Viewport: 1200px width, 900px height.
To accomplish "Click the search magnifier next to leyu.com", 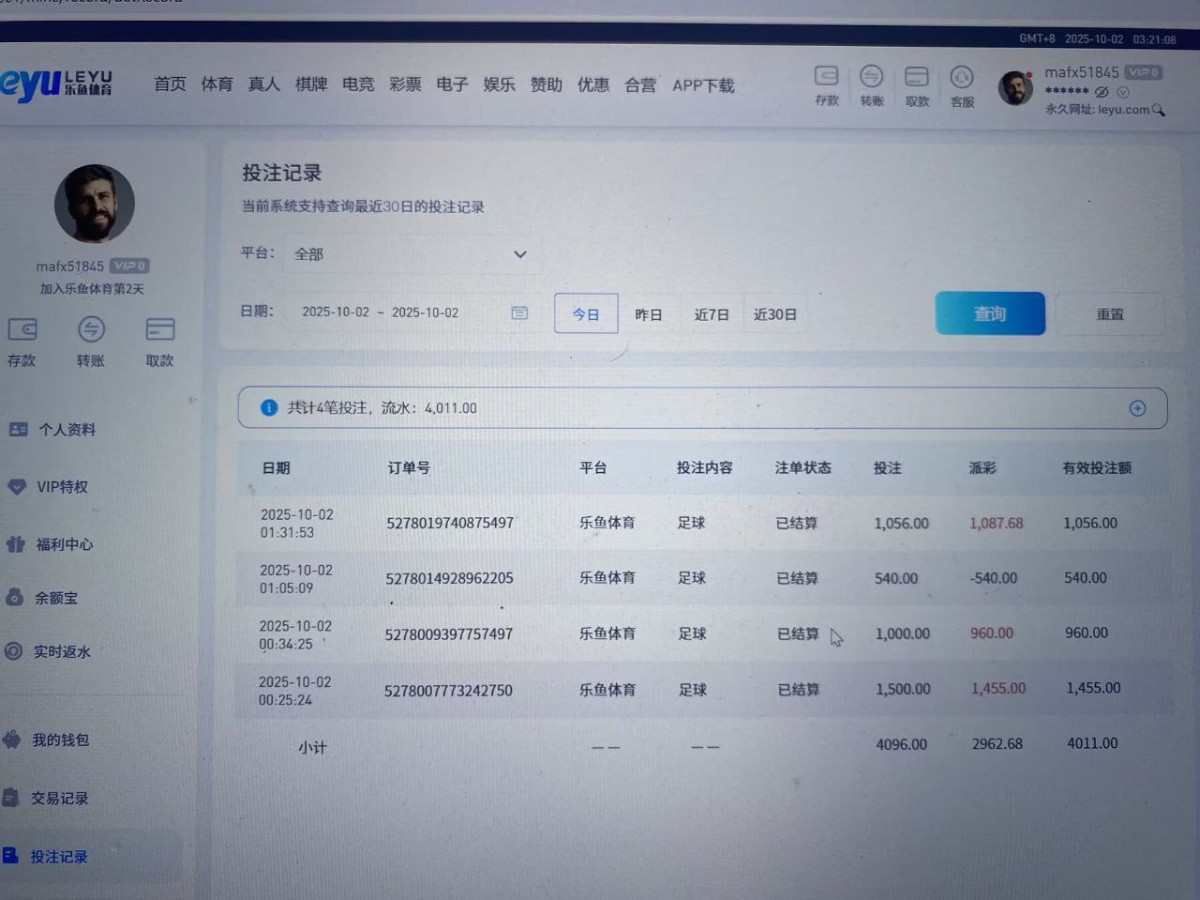I will [x=1158, y=111].
